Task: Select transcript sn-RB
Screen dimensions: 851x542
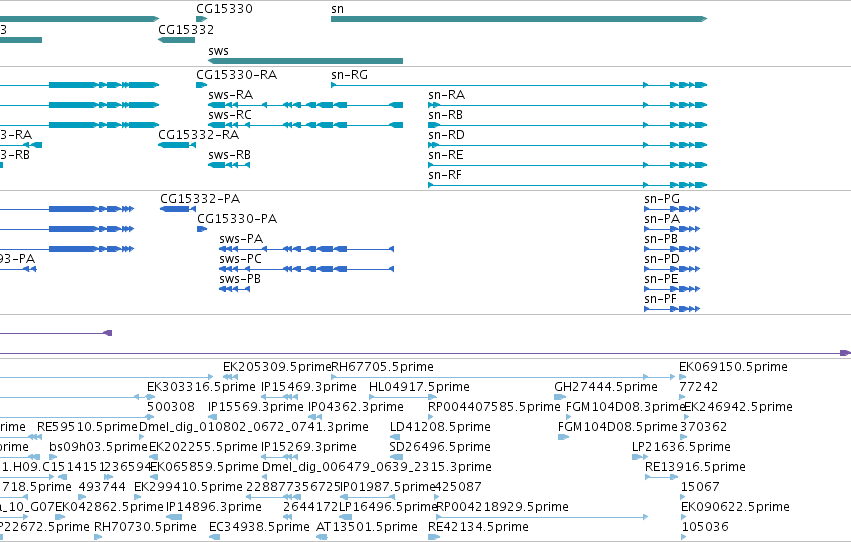Action: point(568,125)
